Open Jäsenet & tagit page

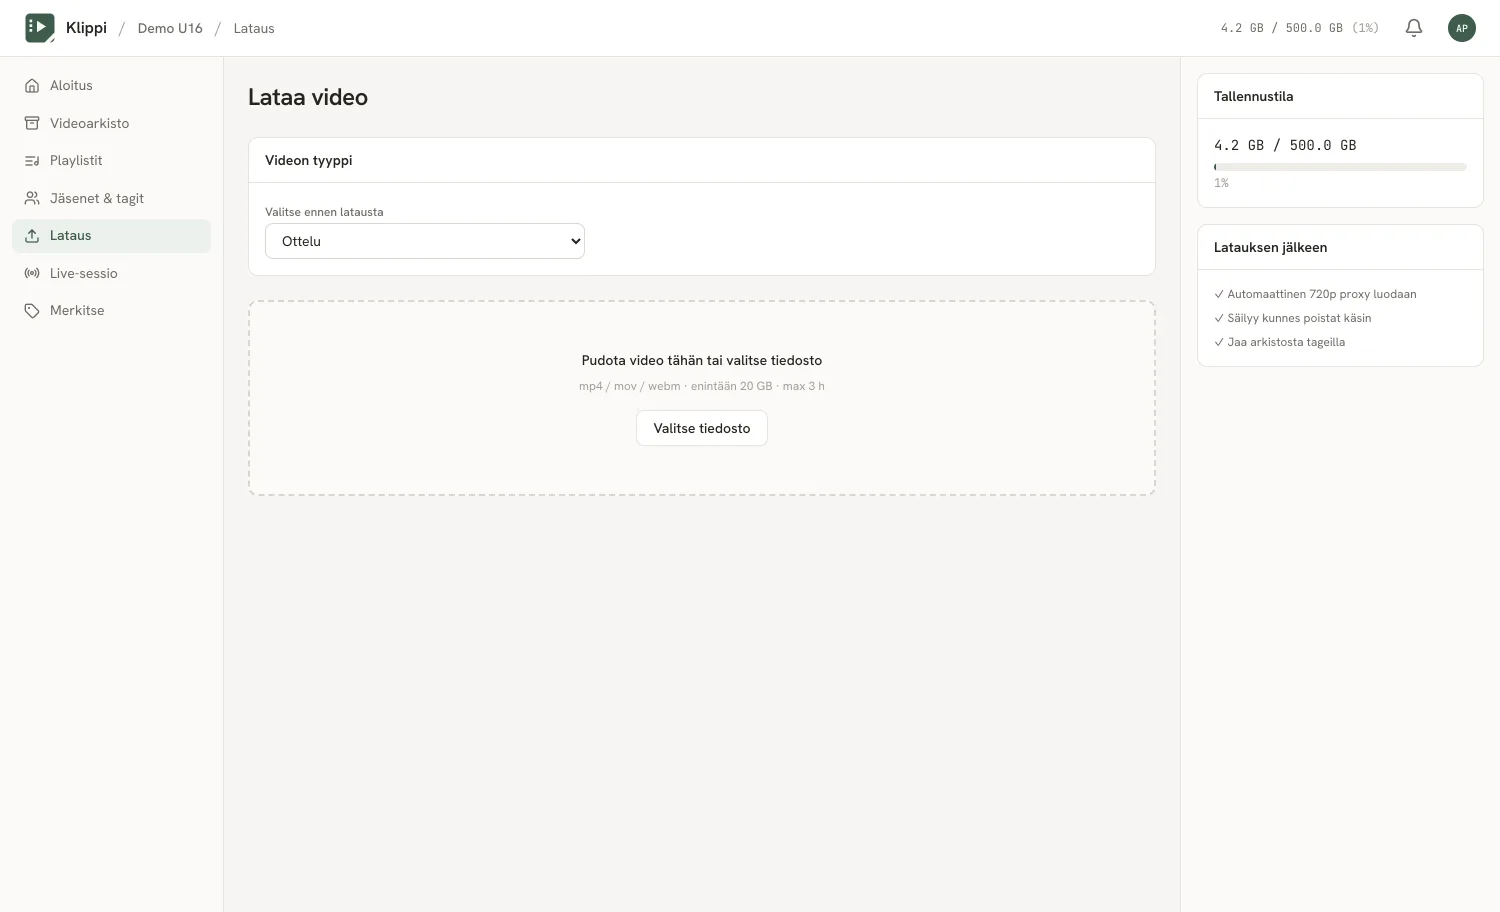111,198
